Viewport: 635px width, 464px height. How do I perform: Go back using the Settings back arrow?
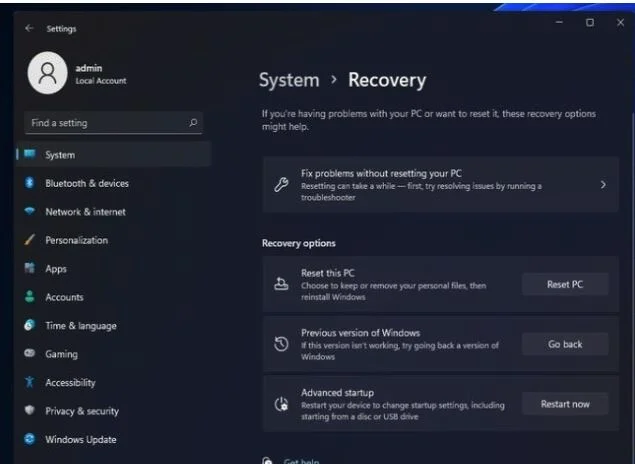[29, 28]
